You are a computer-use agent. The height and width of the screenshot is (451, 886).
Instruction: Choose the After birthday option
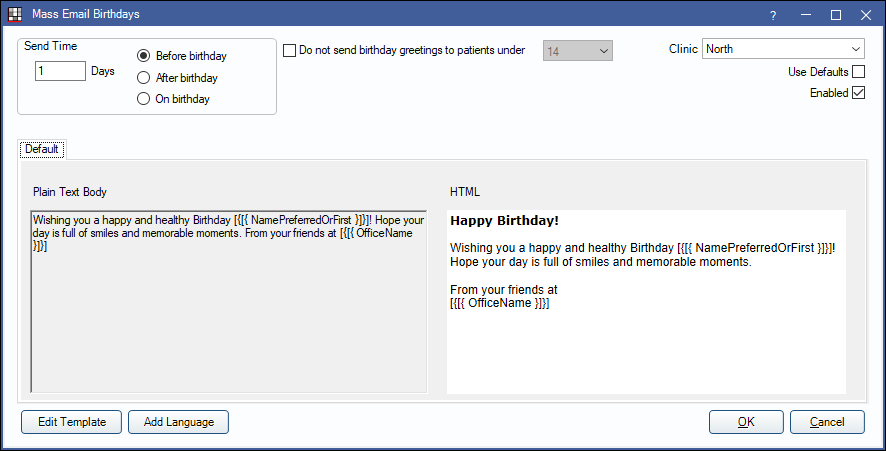pos(144,77)
